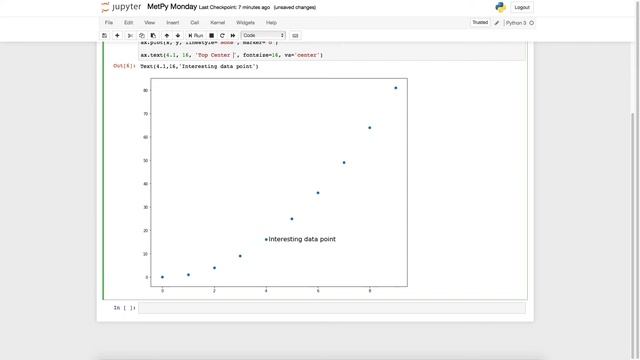Run the current cell
Image resolution: width=640 pixels, height=360 pixels.
pos(196,36)
